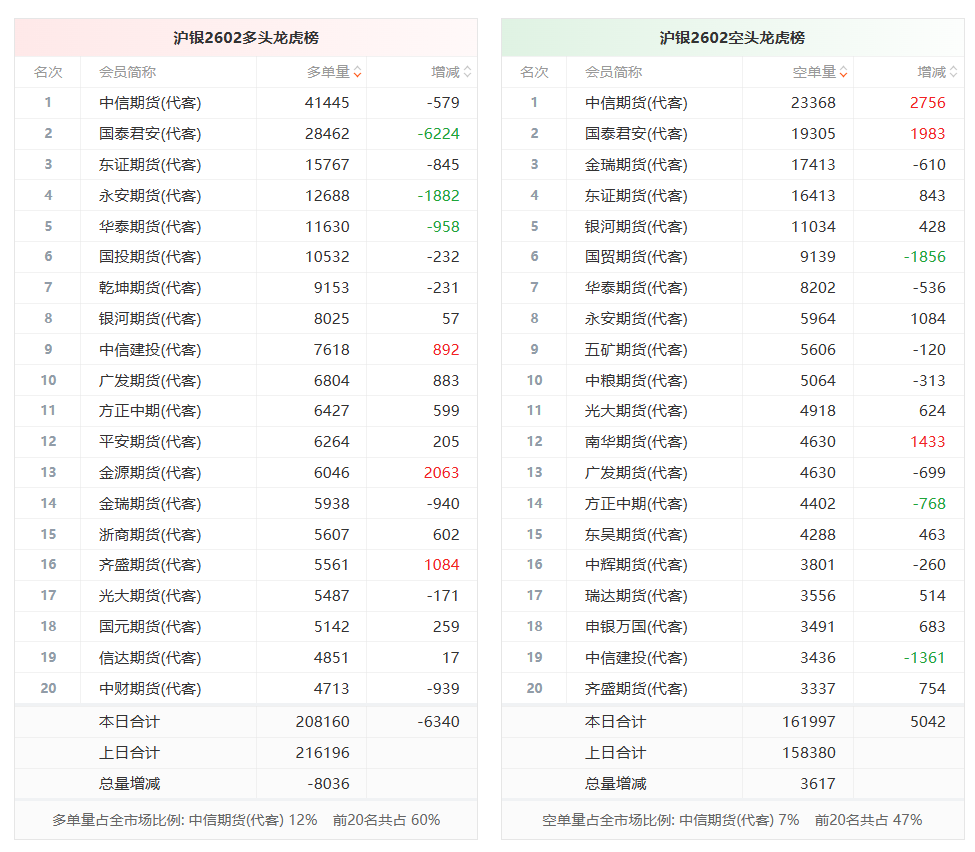
Task: Select 中信建投(代客) in long table
Action: point(150,350)
